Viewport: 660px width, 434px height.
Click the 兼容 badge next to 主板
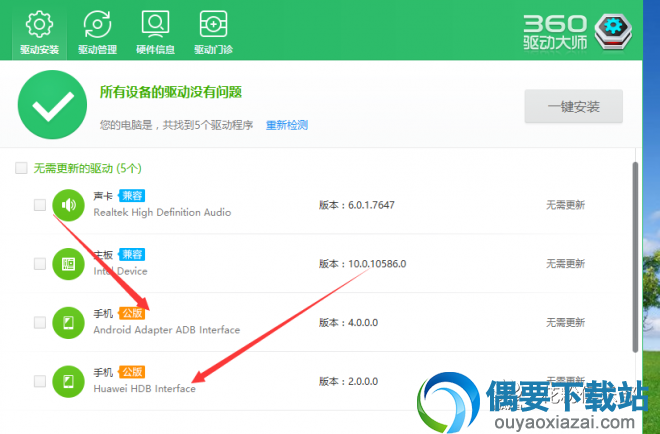(x=132, y=254)
